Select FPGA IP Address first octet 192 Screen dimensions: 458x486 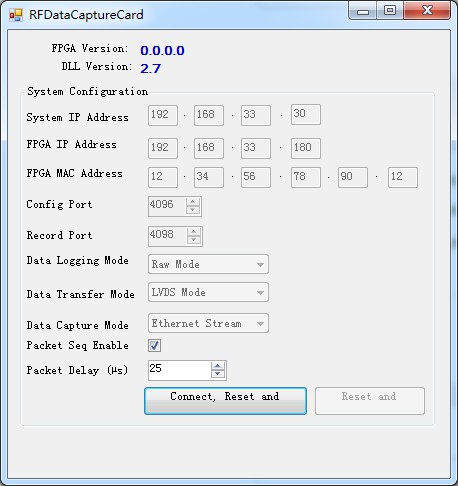tap(163, 148)
